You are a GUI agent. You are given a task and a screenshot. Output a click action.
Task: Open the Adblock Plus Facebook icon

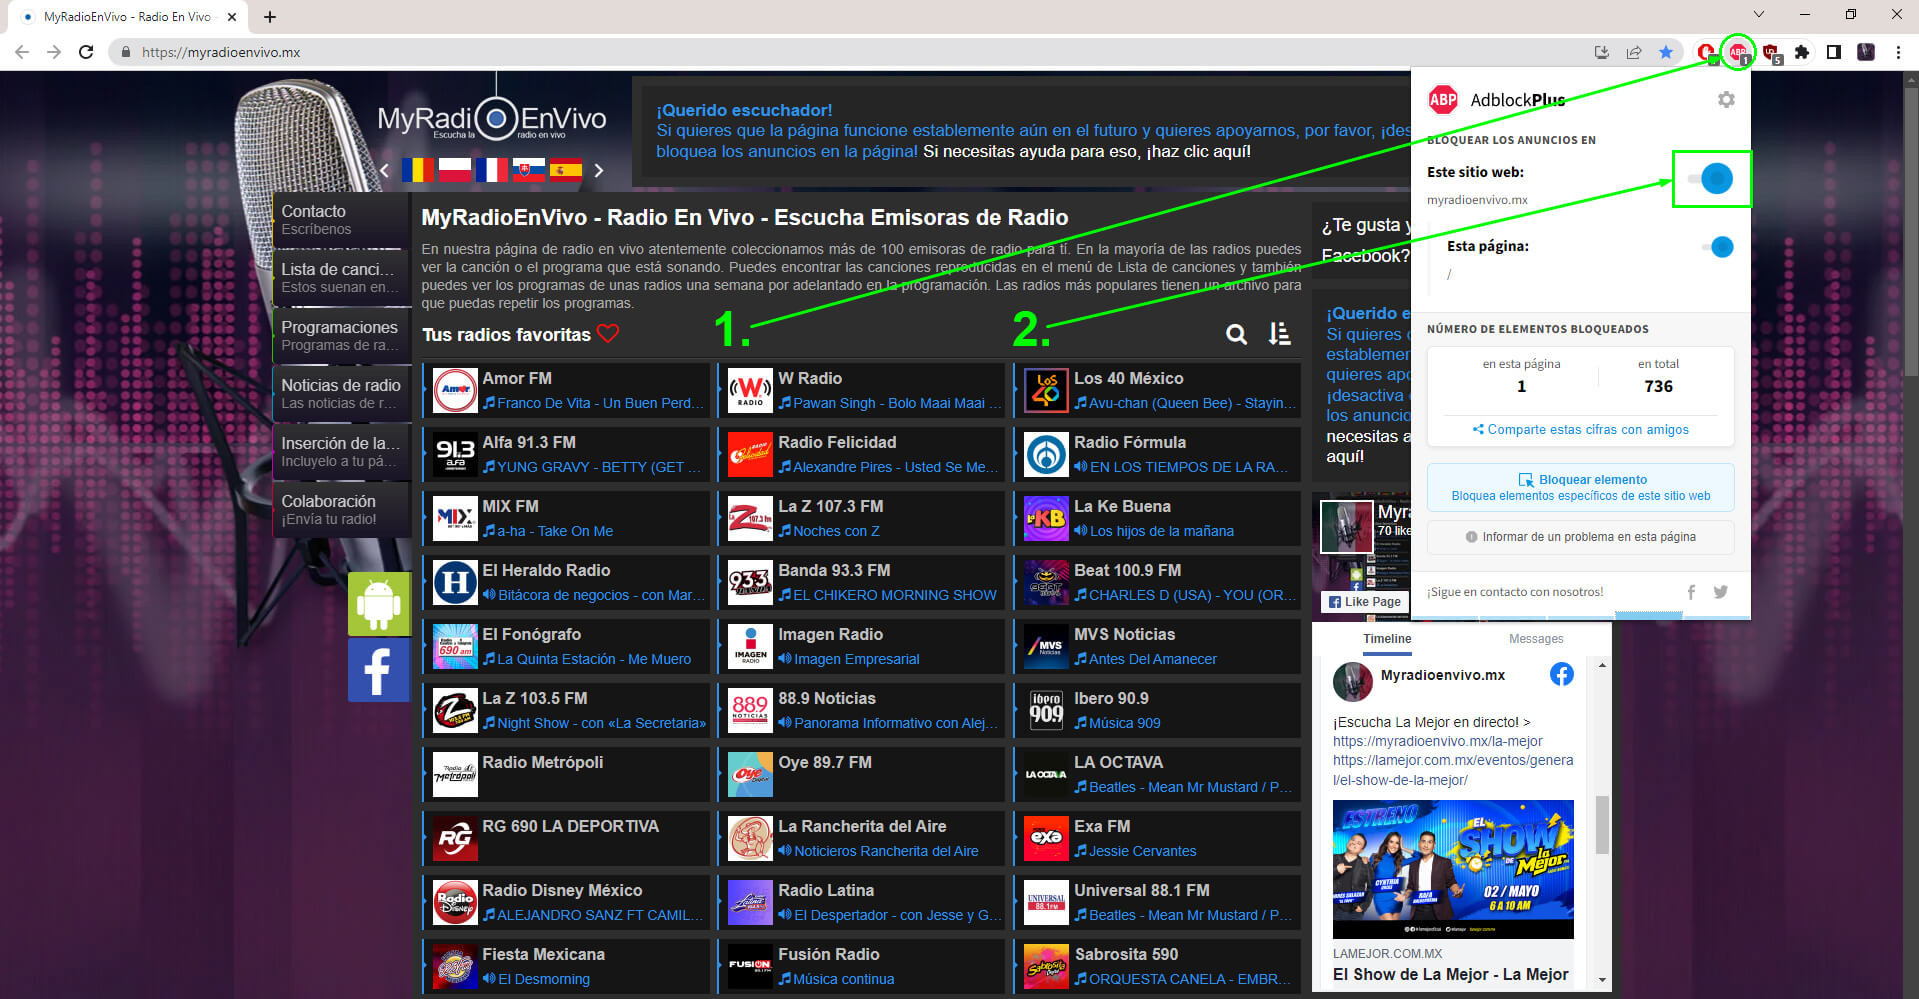pos(1691,592)
